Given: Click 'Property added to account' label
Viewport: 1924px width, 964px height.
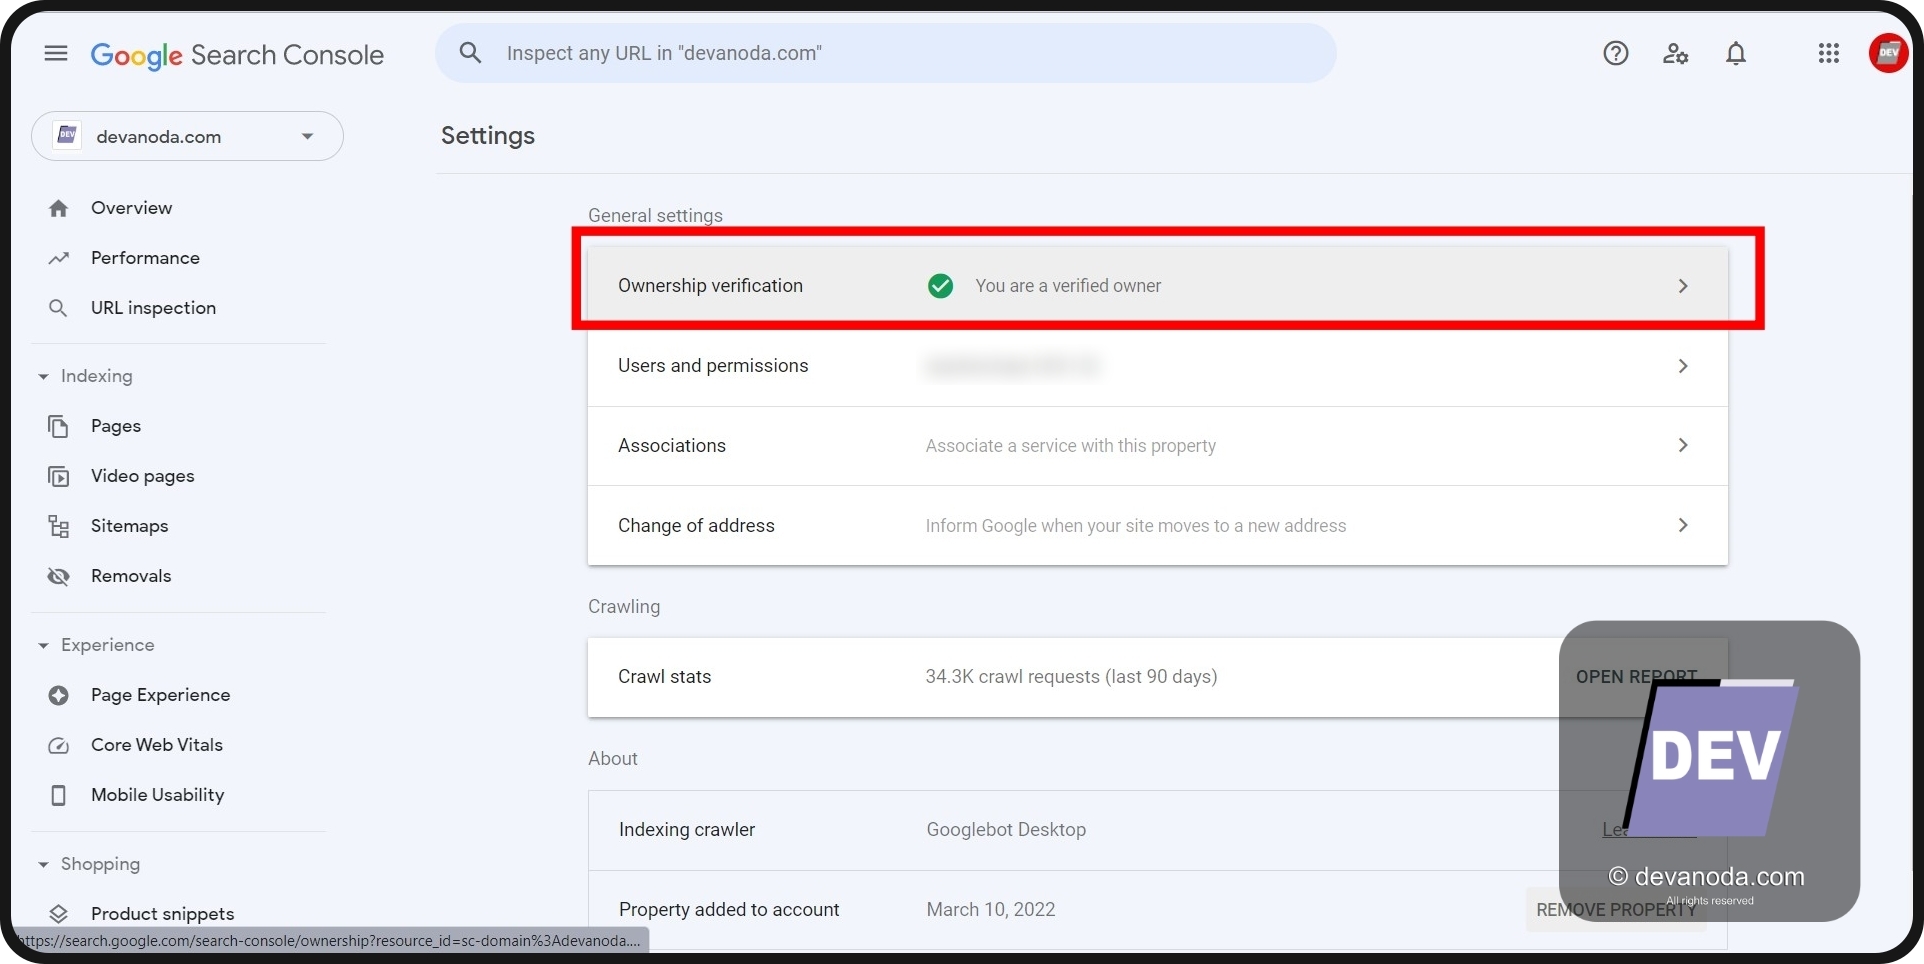Looking at the screenshot, I should point(729,910).
